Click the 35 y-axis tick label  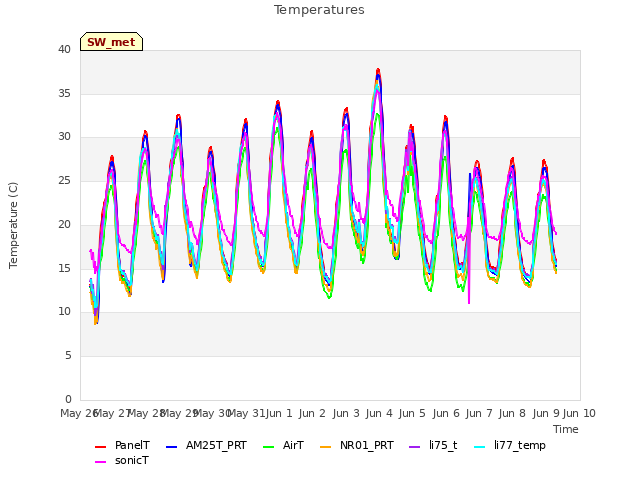[64, 93]
